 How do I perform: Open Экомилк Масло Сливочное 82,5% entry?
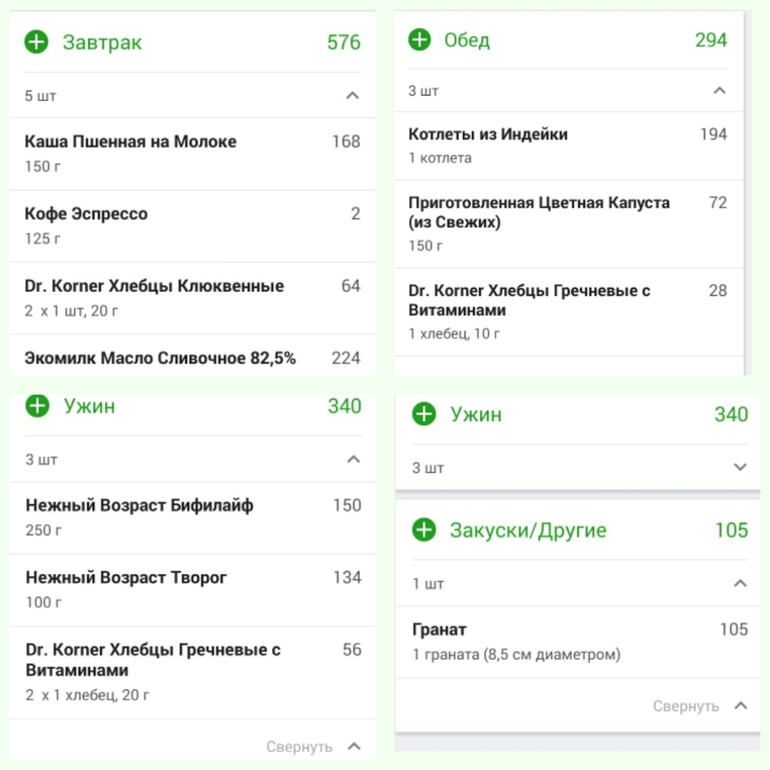(192, 356)
